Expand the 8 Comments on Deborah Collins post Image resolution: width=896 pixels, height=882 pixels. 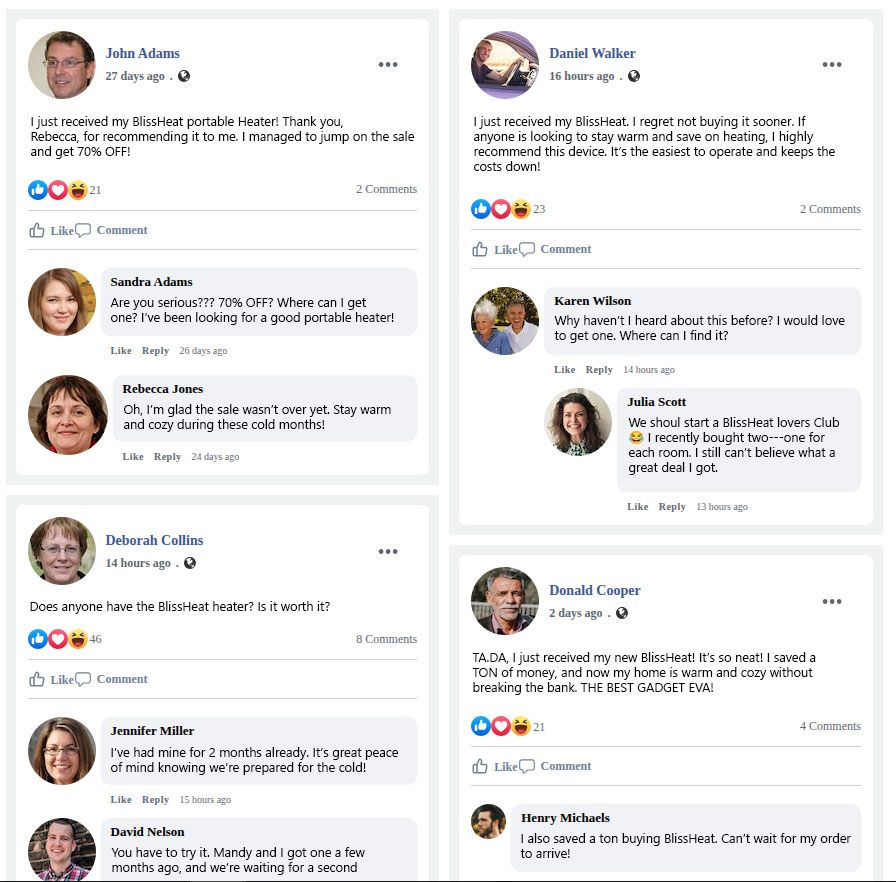point(386,639)
